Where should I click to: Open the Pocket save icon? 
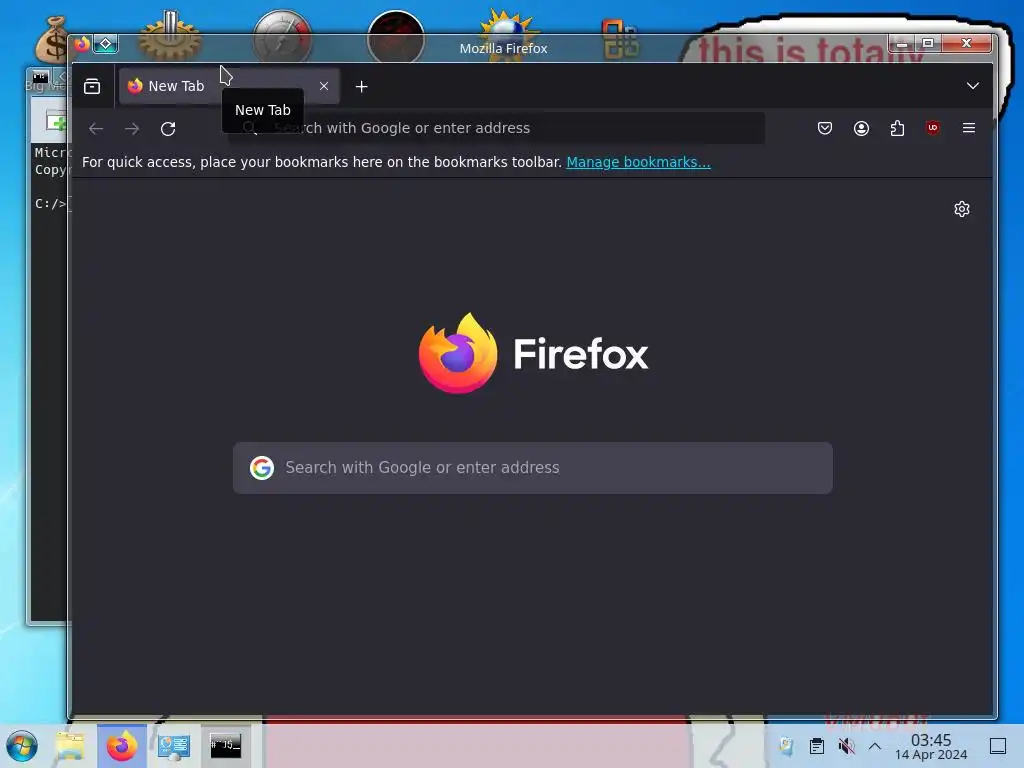[x=825, y=128]
